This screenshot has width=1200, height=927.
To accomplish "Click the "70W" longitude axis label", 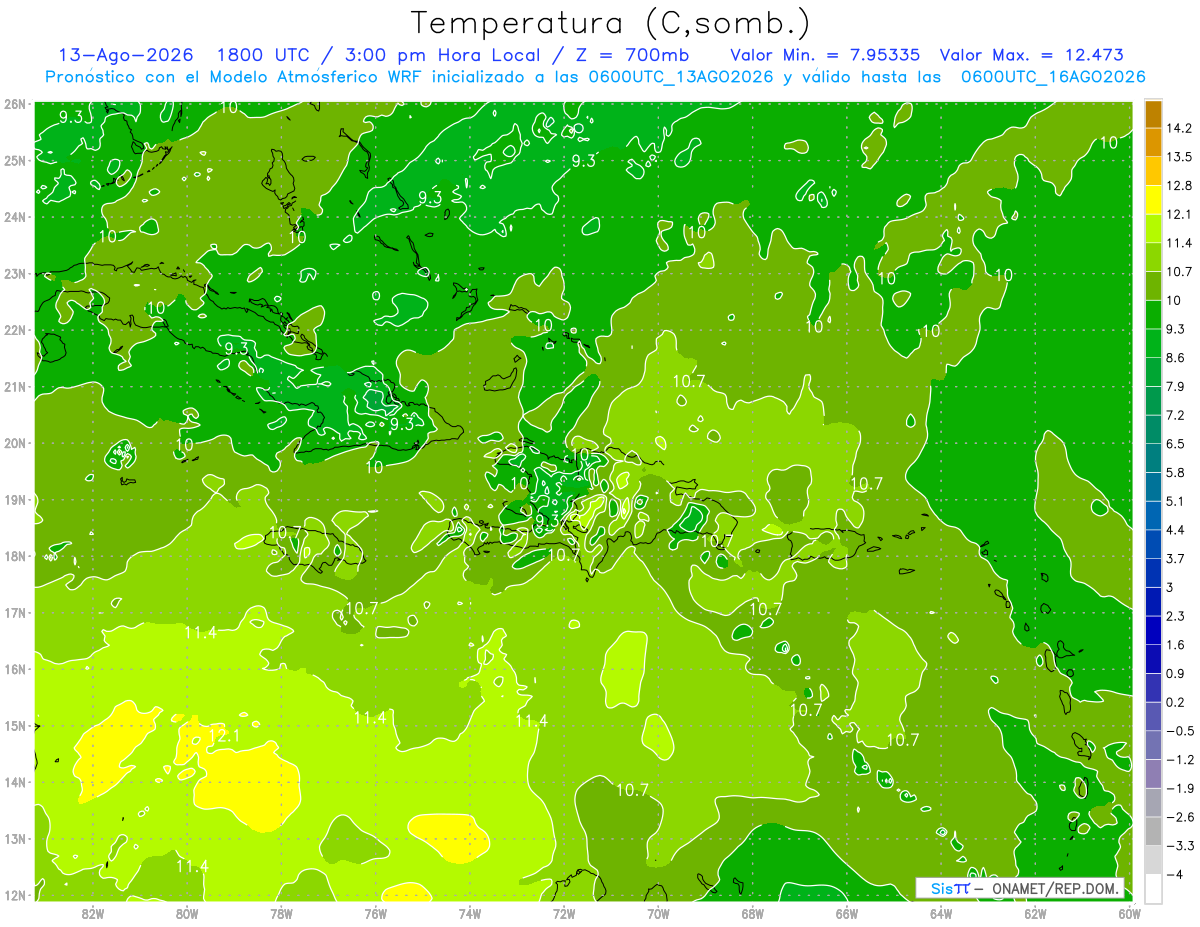I will pyautogui.click(x=658, y=913).
